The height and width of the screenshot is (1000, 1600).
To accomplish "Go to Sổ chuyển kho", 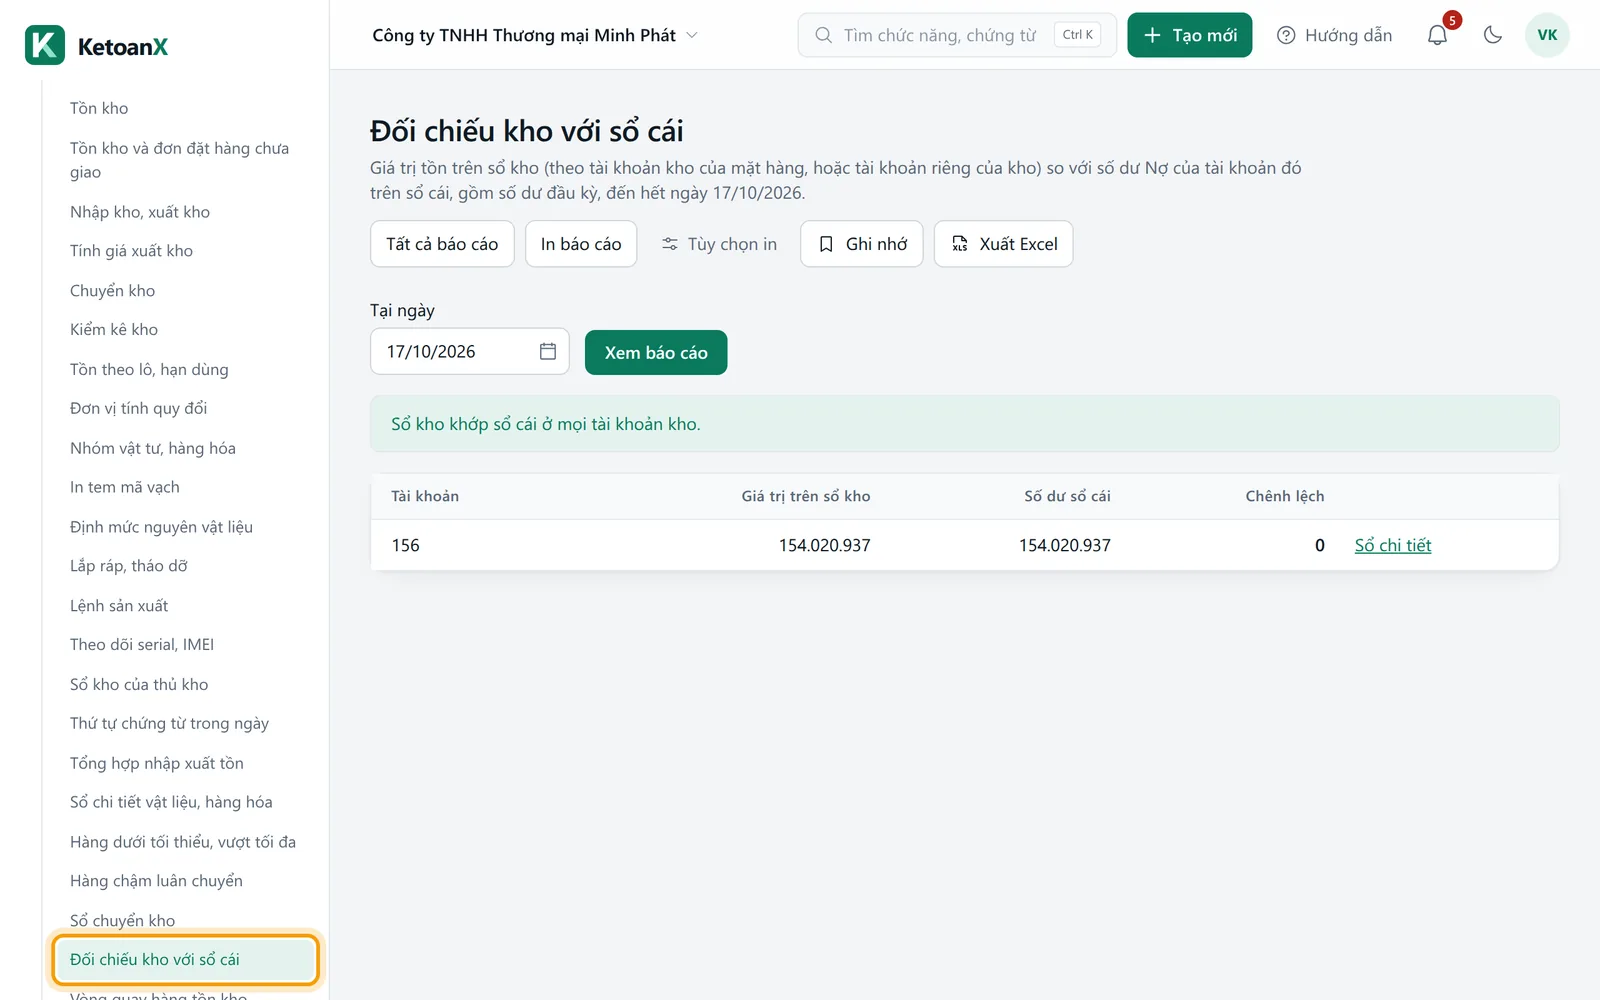I will pos(122,921).
